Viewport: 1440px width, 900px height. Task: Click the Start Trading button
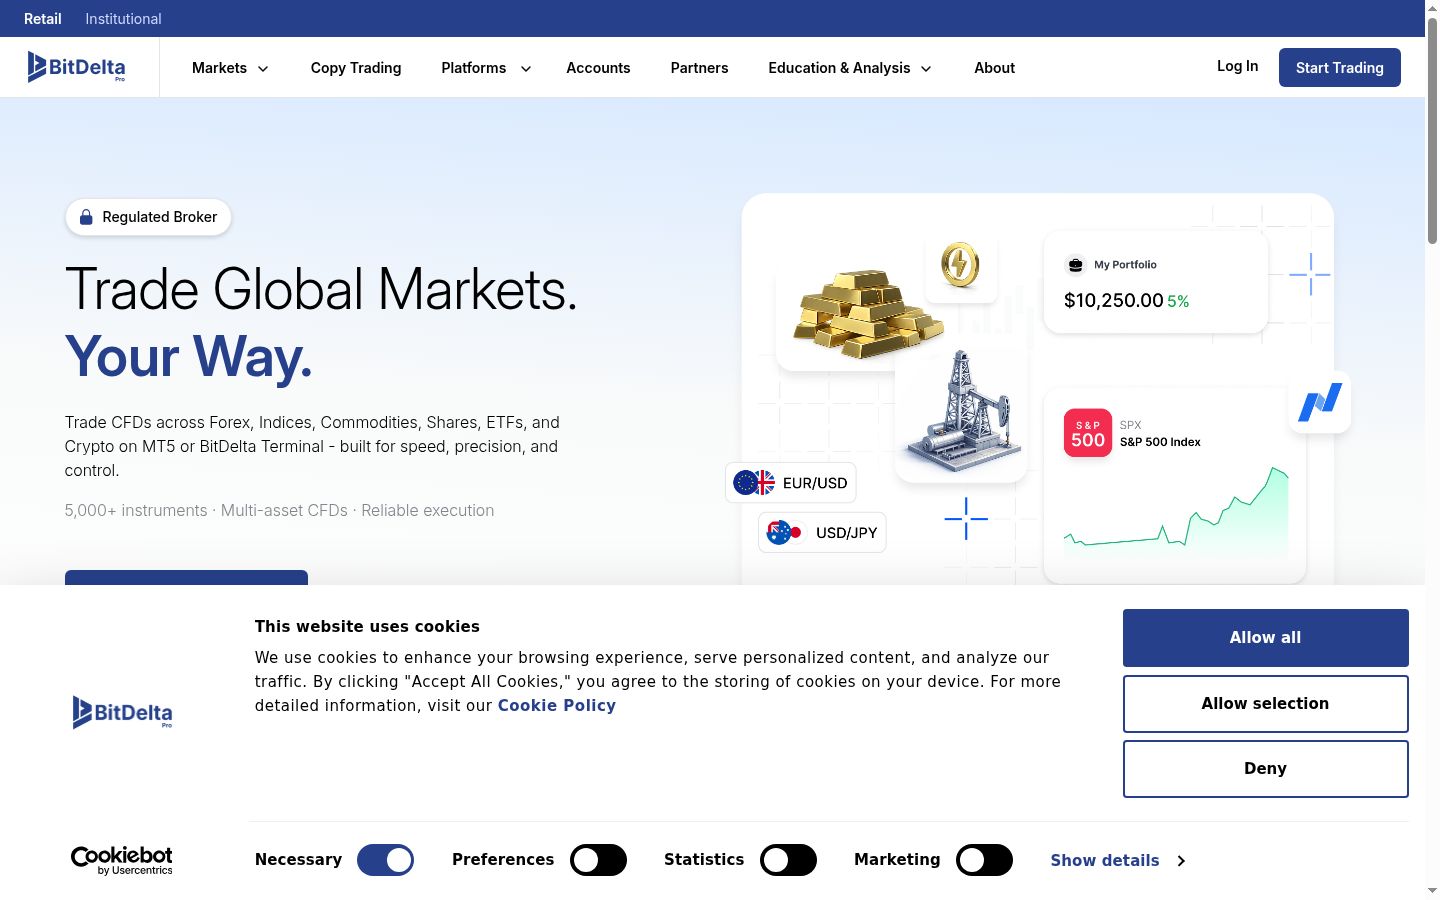[1340, 67]
